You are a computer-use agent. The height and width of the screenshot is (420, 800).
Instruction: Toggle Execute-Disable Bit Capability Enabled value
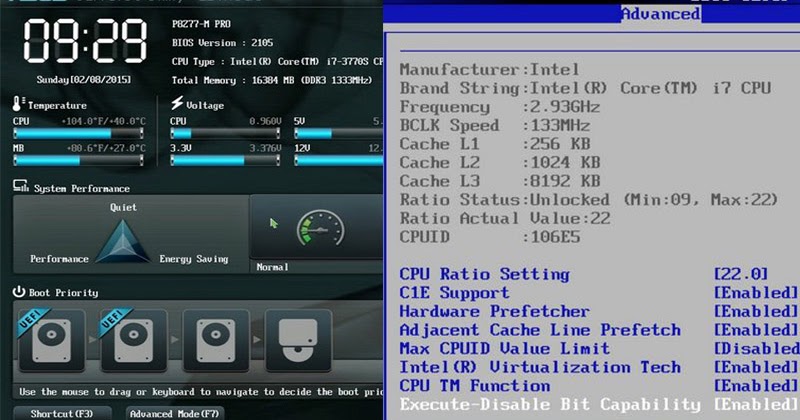755,405
